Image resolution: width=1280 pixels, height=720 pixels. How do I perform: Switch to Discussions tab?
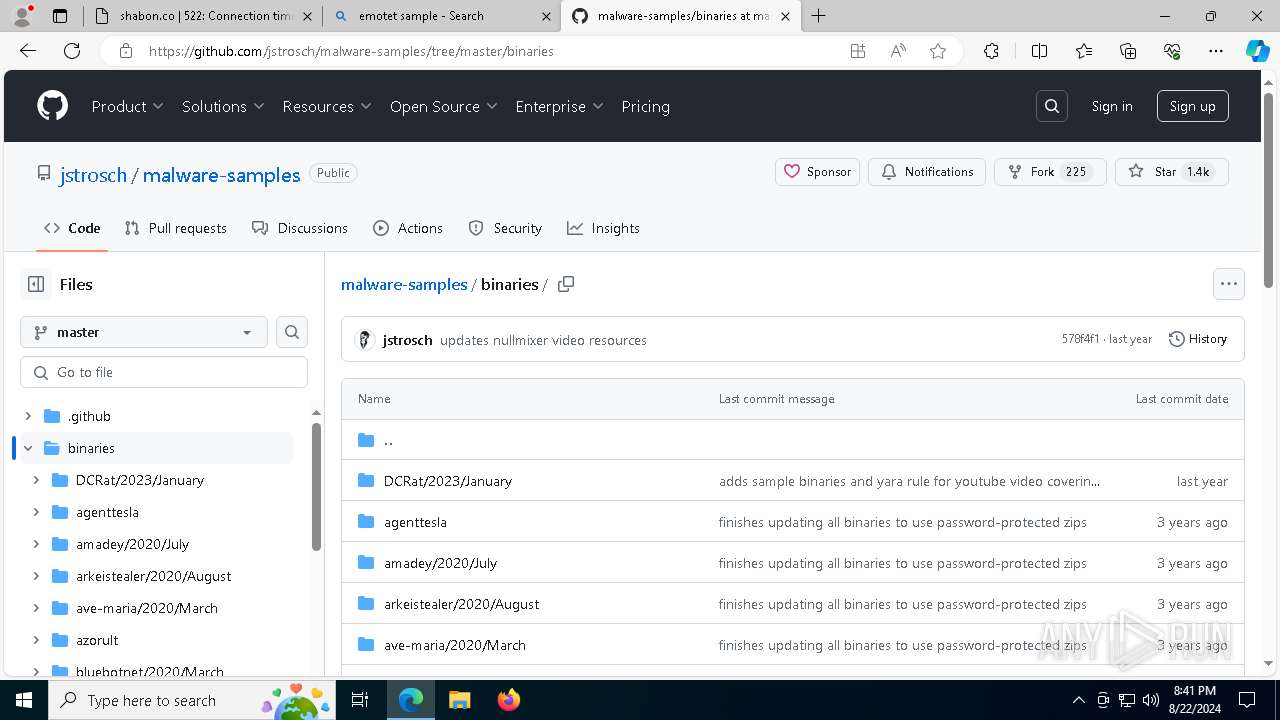pyautogui.click(x=300, y=228)
